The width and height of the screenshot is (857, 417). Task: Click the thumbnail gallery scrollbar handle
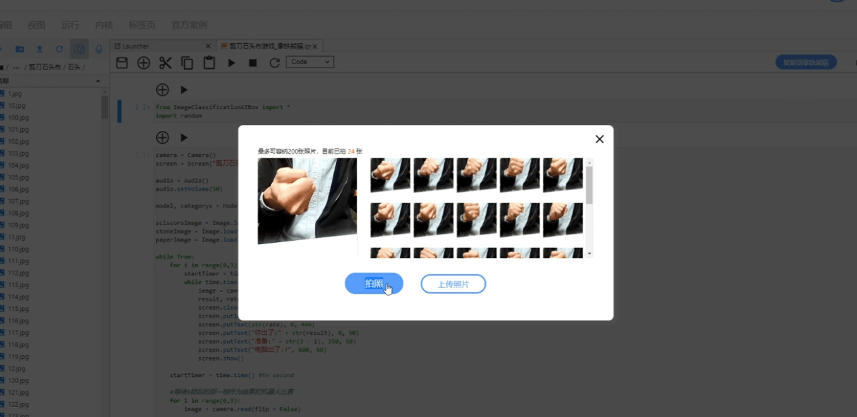pyautogui.click(x=589, y=185)
